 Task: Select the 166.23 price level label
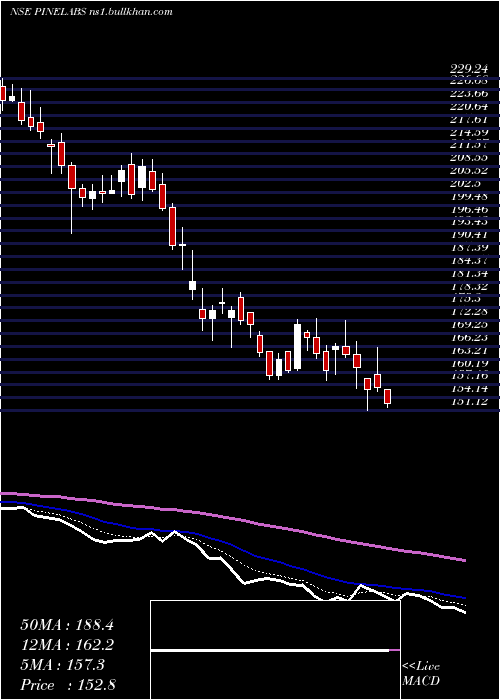coord(469,338)
